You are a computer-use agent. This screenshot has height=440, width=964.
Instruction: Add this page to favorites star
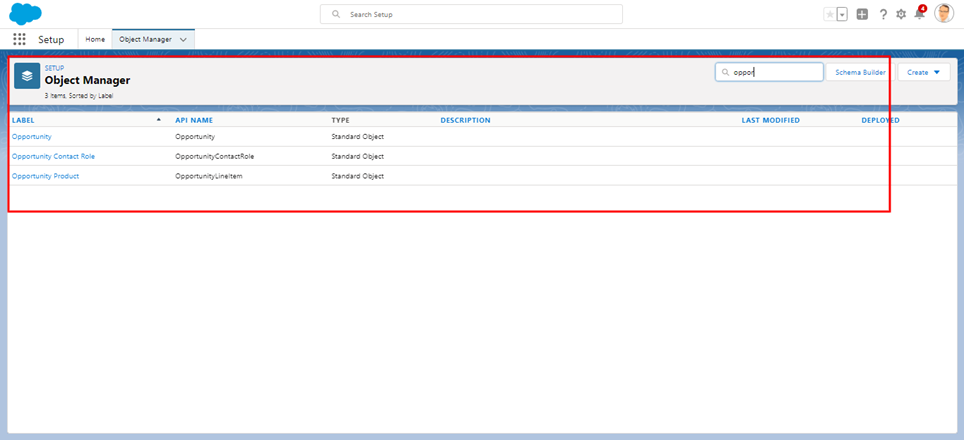click(829, 14)
